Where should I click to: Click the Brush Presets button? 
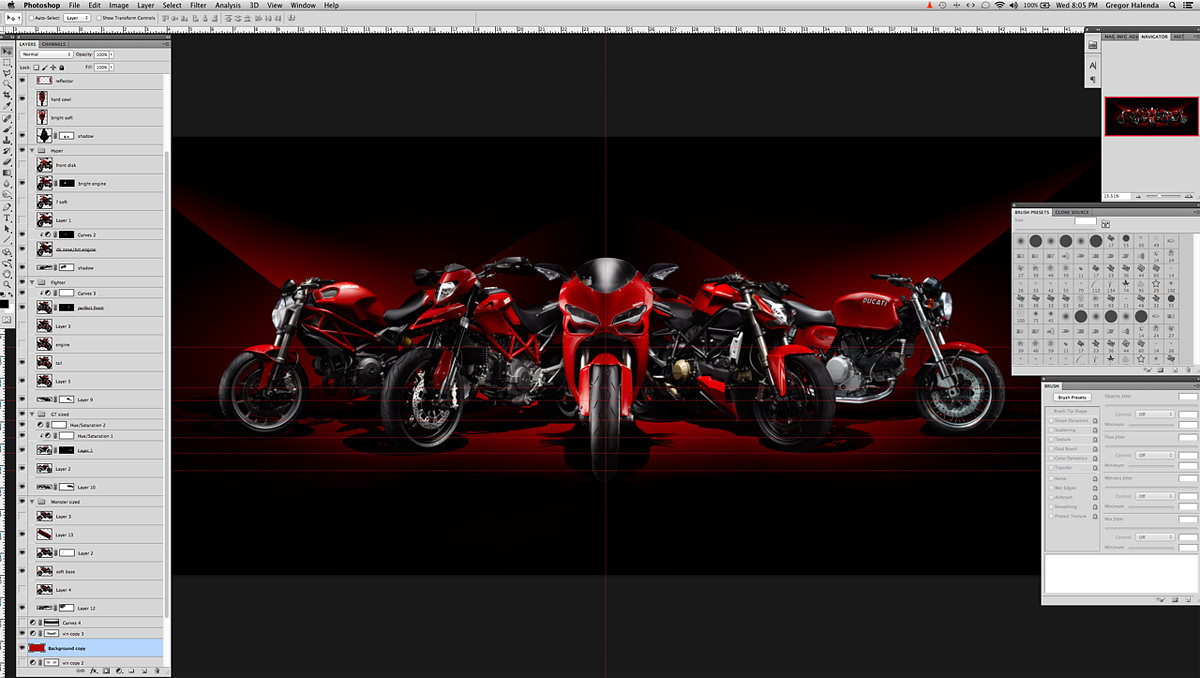(1071, 397)
